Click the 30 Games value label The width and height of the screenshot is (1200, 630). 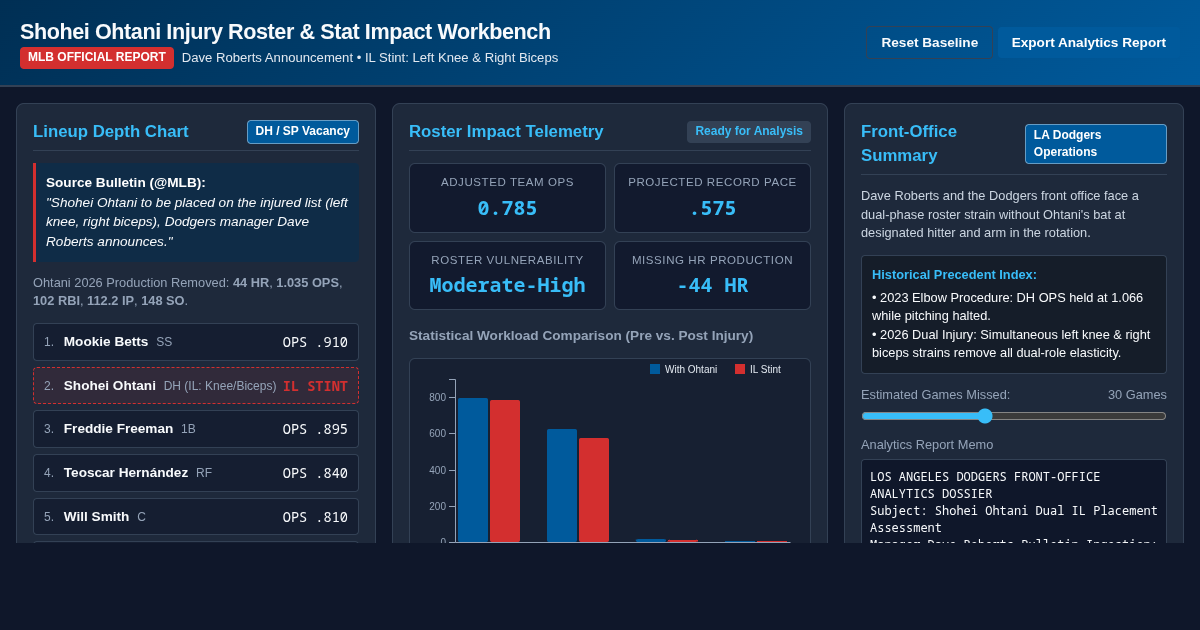tap(1137, 395)
